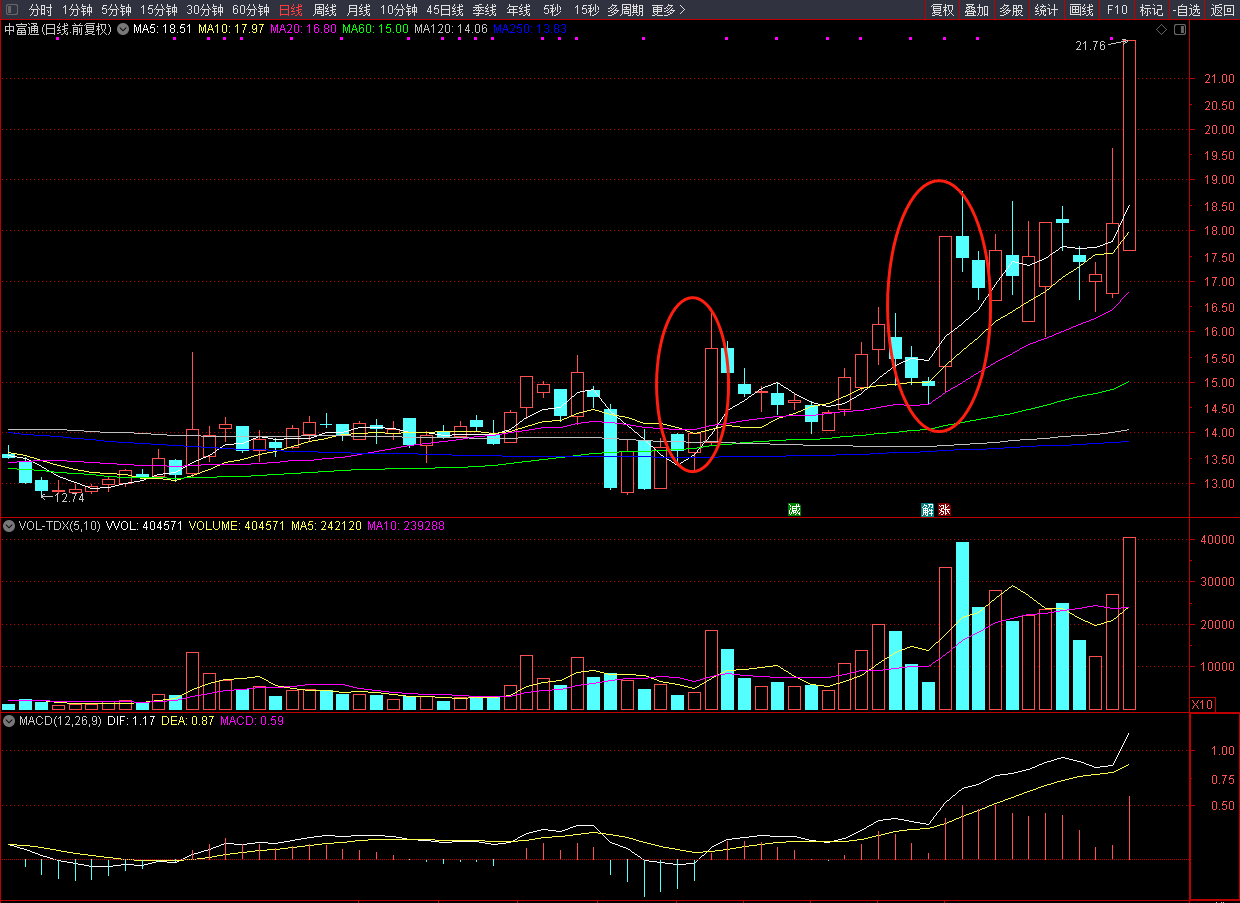Select the 周线 weekly period tab

(325, 10)
